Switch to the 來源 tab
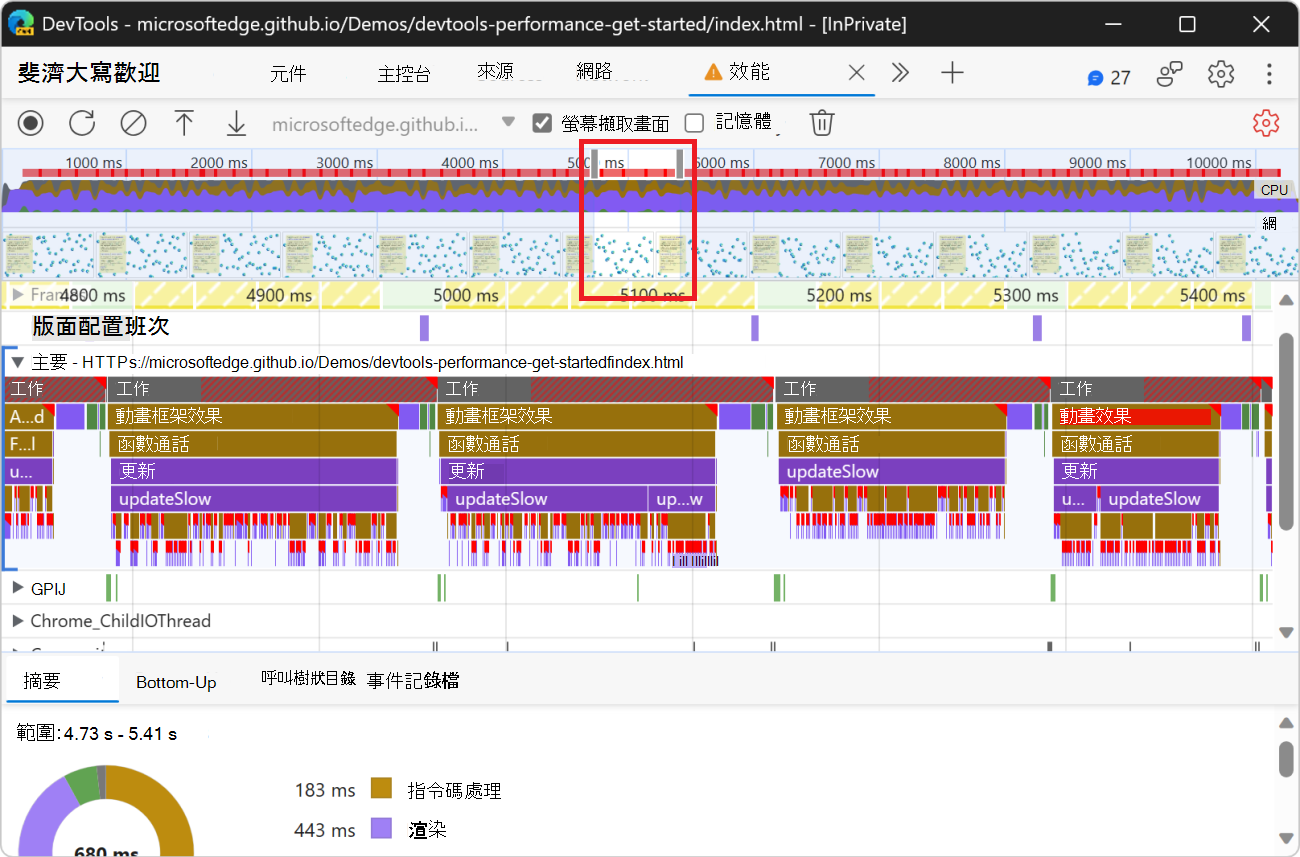This screenshot has height=857, width=1300. tap(496, 72)
